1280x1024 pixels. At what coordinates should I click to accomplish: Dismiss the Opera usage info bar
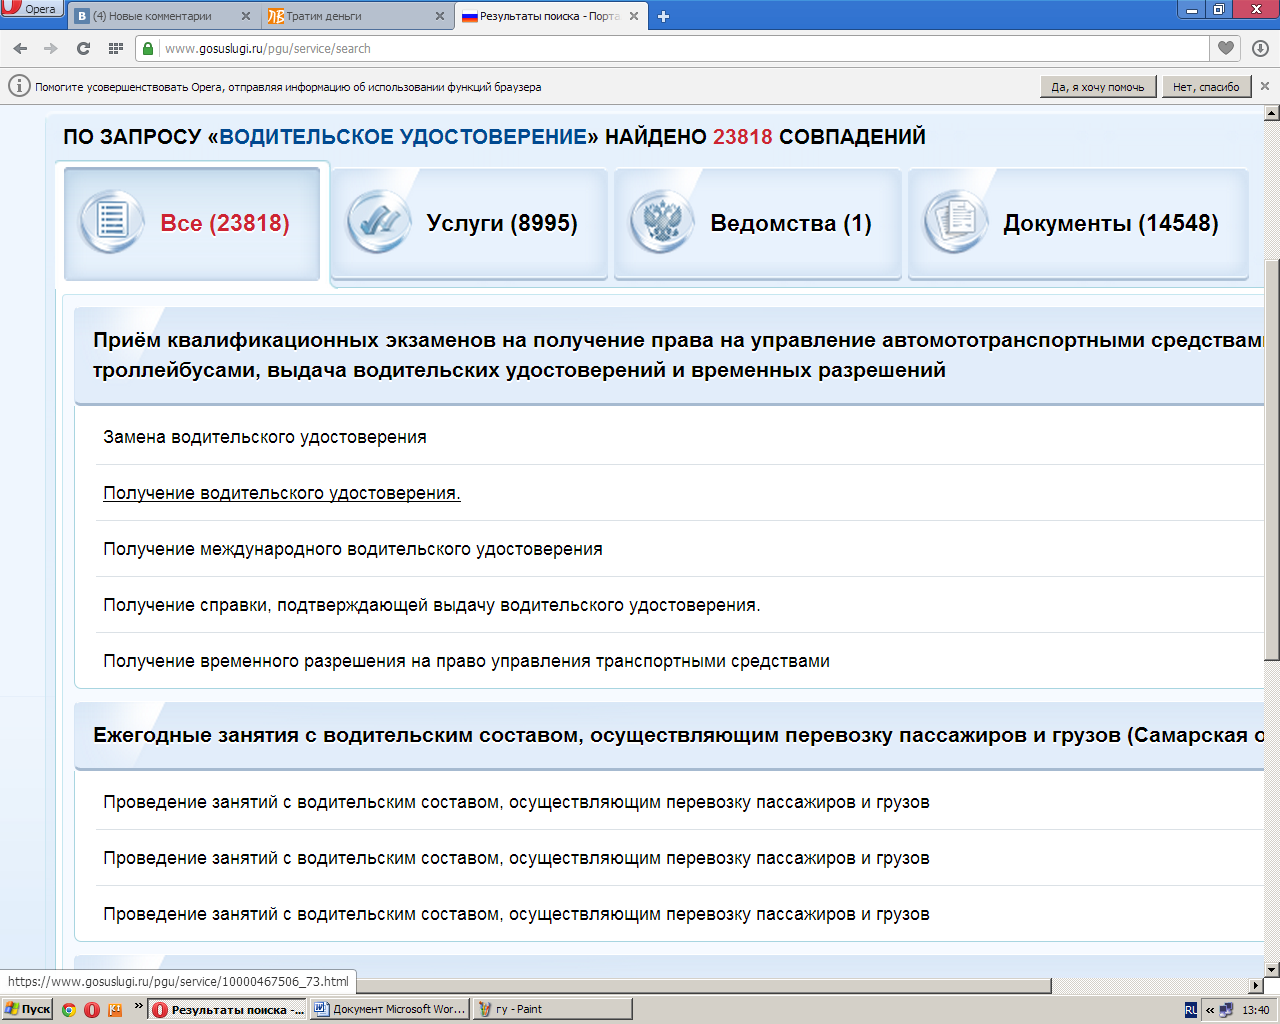pyautogui.click(x=1265, y=86)
